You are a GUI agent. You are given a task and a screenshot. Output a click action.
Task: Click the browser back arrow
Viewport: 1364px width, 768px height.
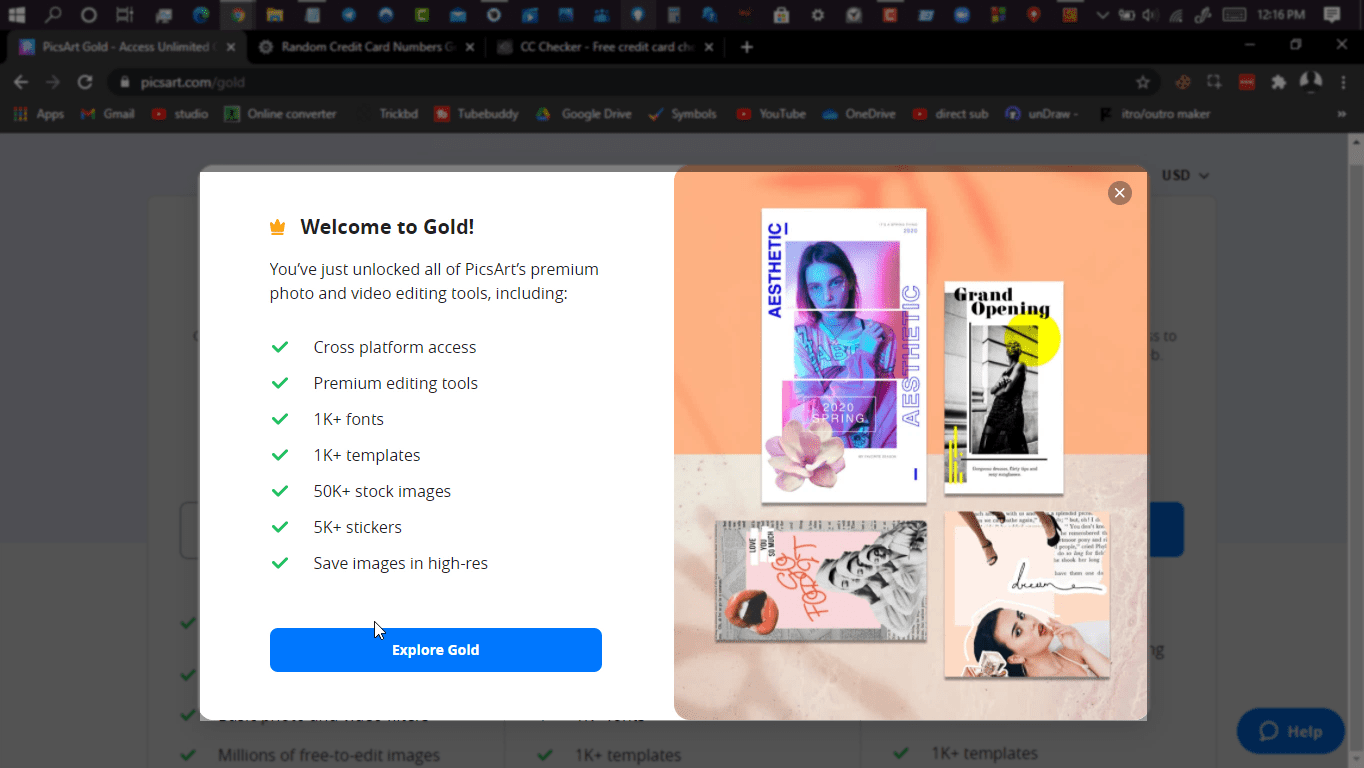click(x=20, y=82)
